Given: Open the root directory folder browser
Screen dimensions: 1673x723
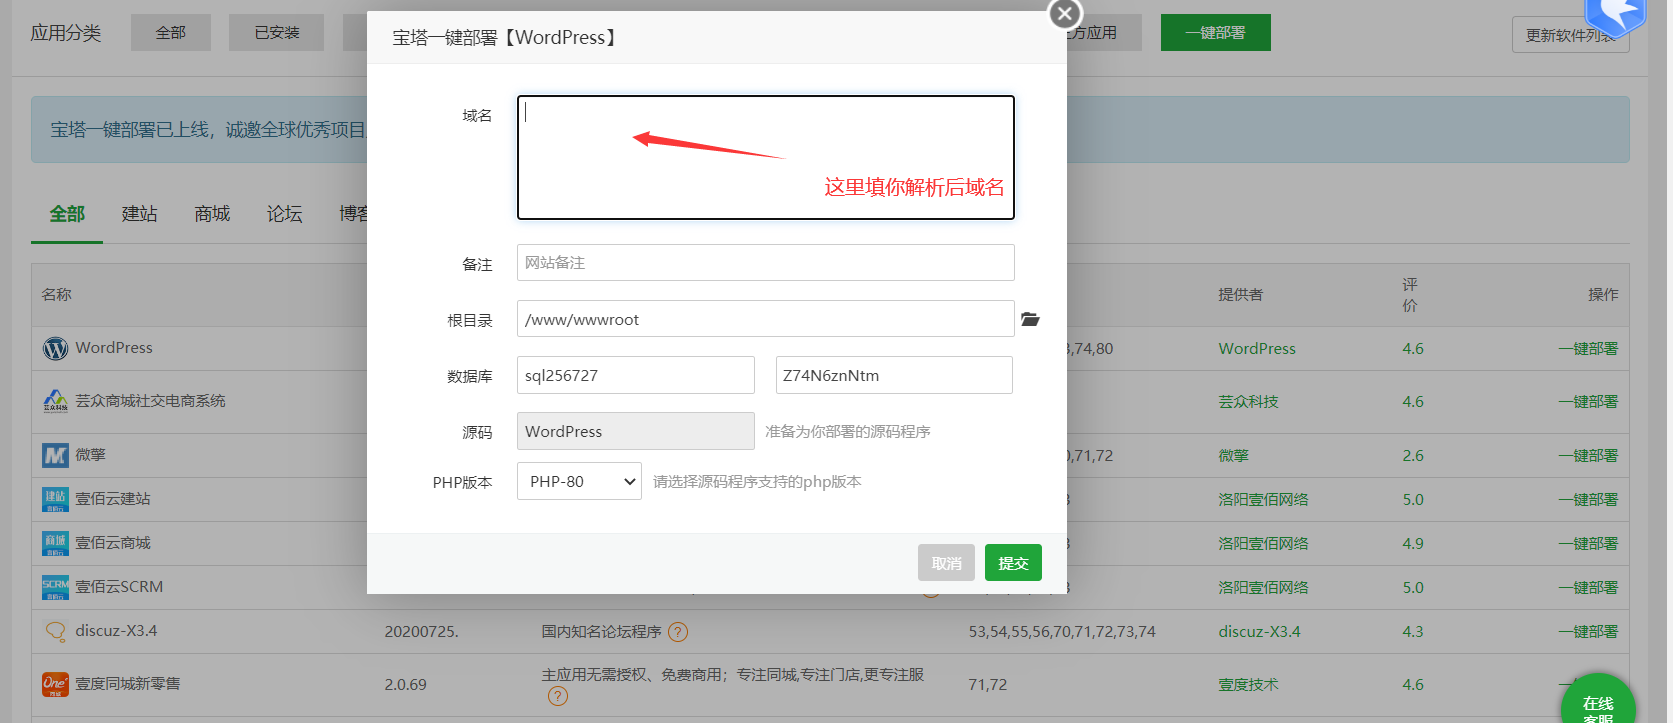Looking at the screenshot, I should pyautogui.click(x=1030, y=319).
